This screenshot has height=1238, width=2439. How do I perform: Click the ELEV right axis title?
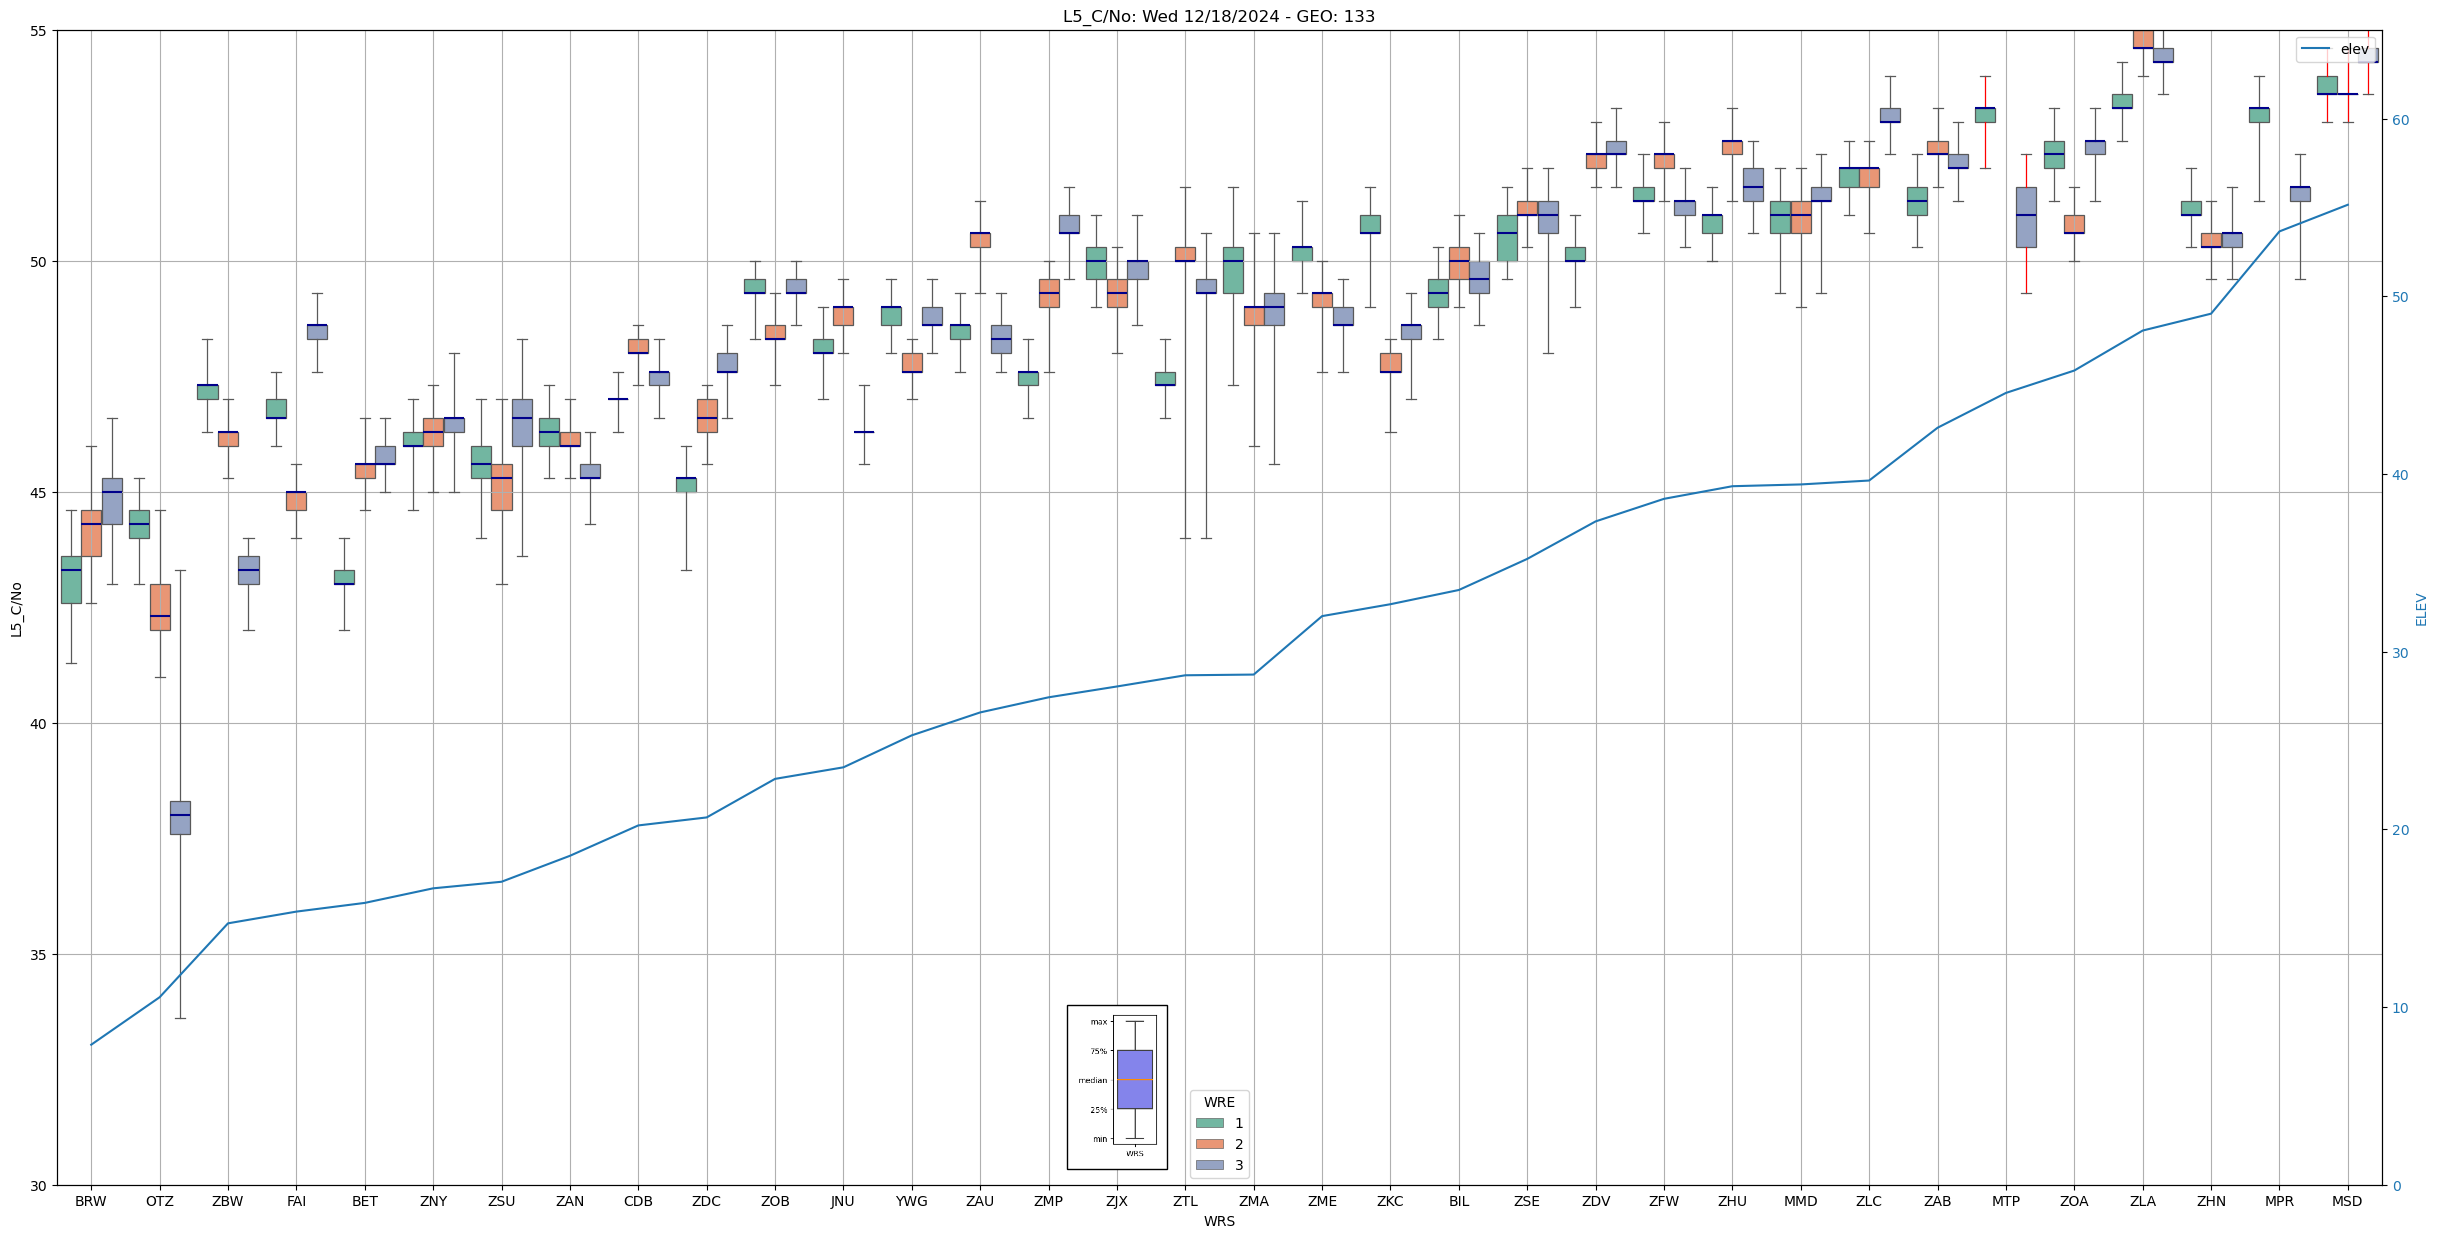click(x=2421, y=609)
